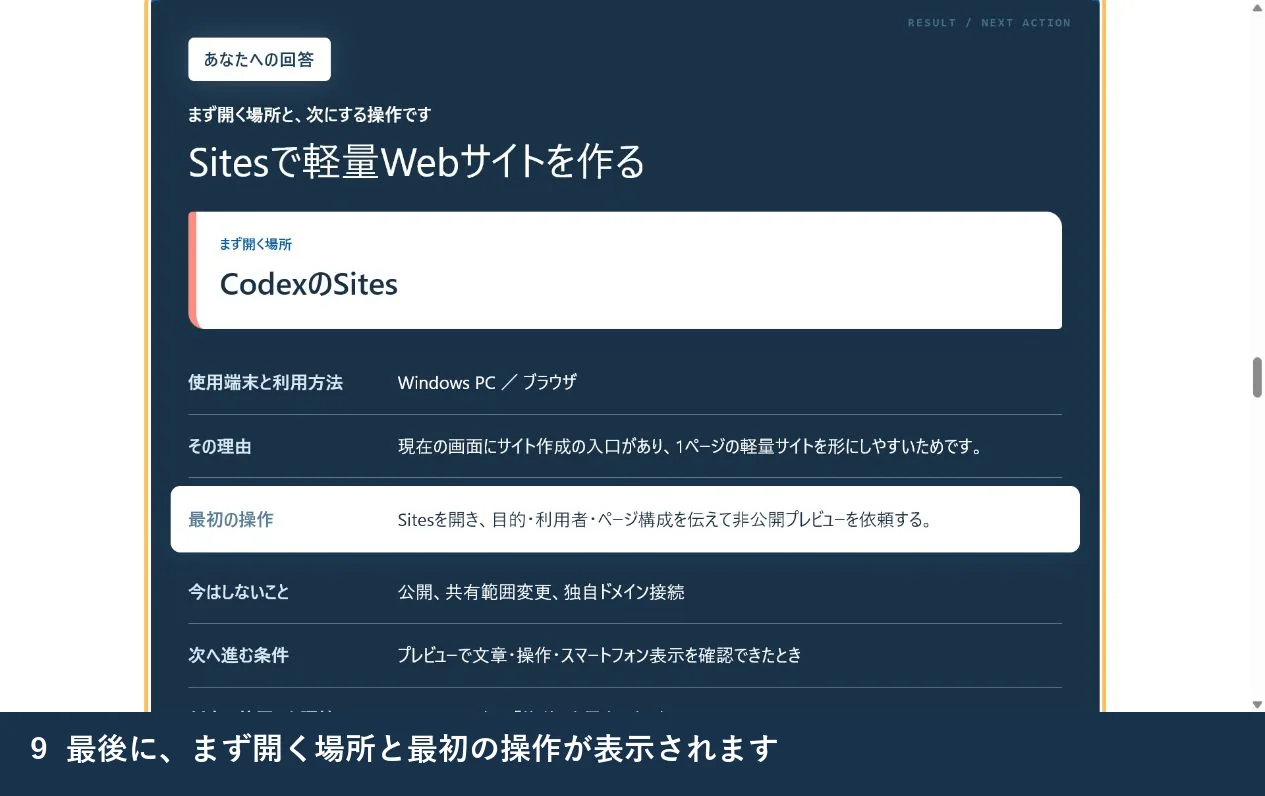This screenshot has width=1265, height=796.
Task: Click the Windows PC / ブラウザ value
Action: point(487,382)
